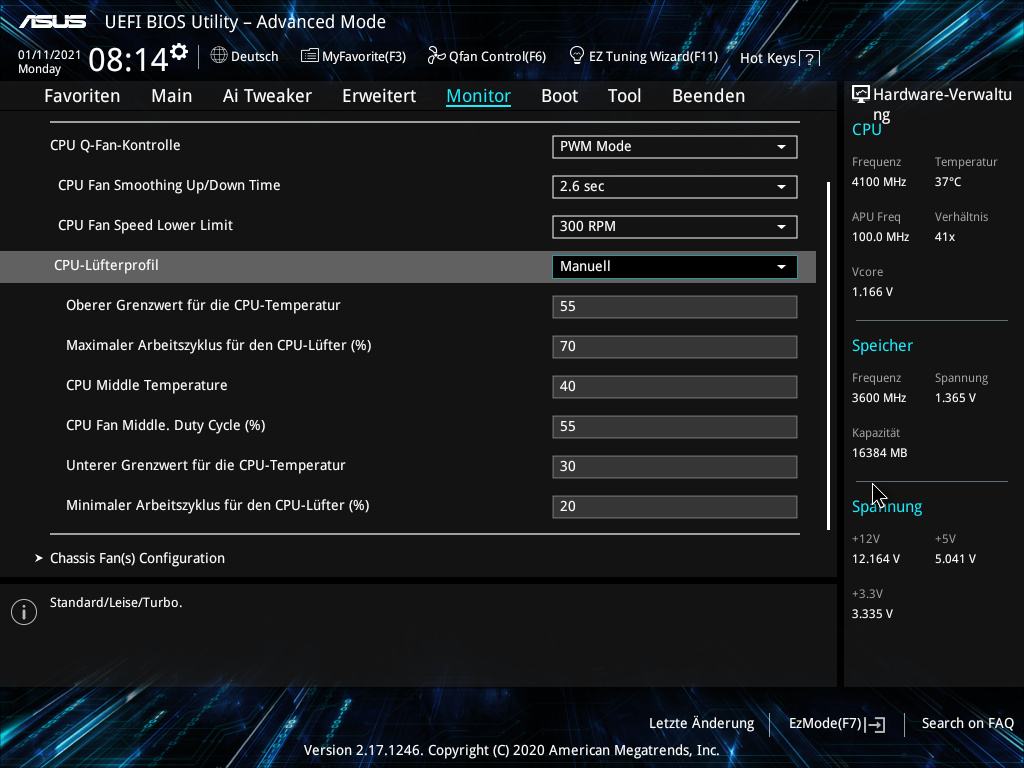The width and height of the screenshot is (1024, 768).
Task: Select the CPU-Lüfterprofil row label
Action: pyautogui.click(x=106, y=265)
